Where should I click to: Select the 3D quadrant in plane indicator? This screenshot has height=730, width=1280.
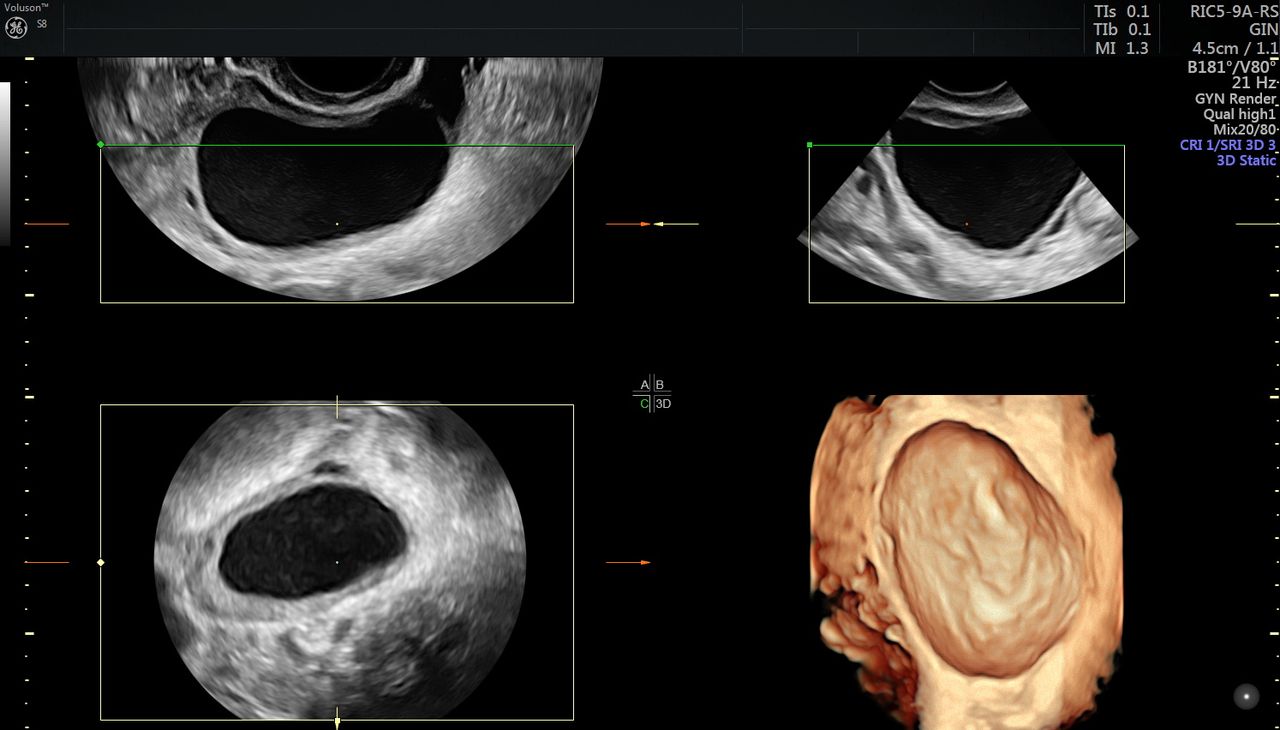click(663, 404)
